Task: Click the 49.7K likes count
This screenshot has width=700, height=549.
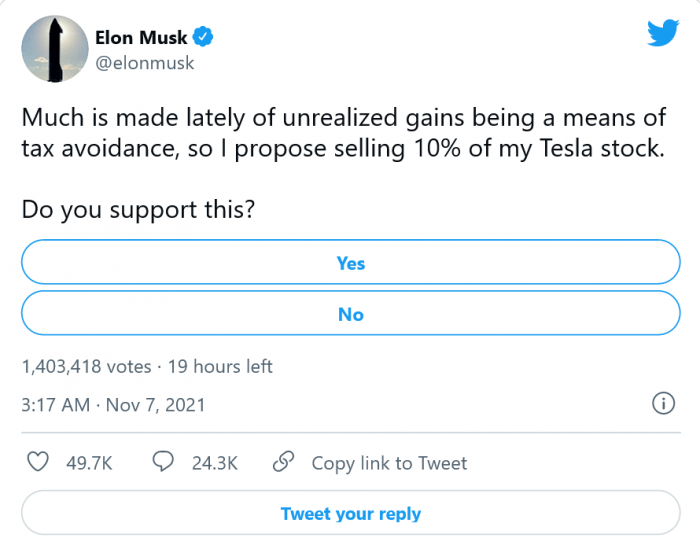Action: [x=88, y=463]
